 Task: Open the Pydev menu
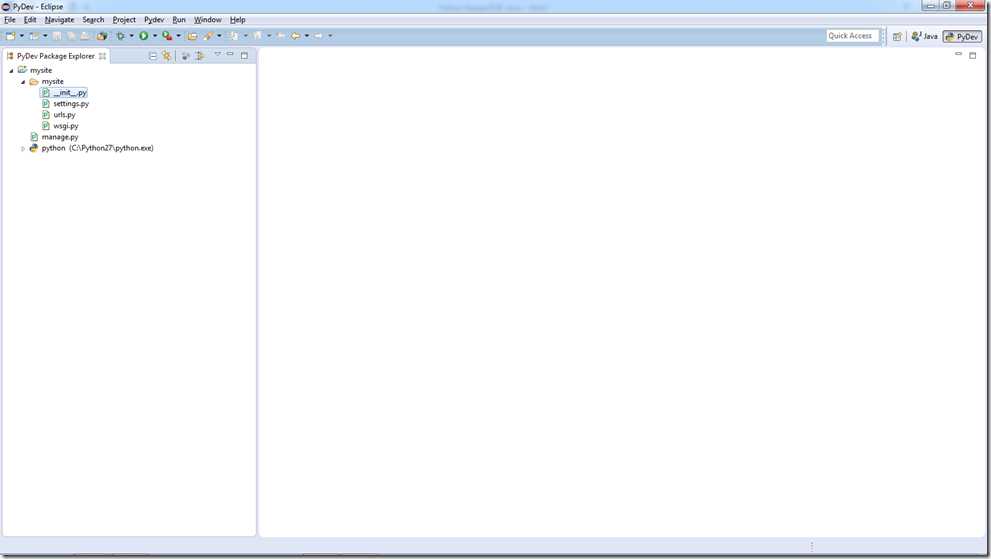154,20
